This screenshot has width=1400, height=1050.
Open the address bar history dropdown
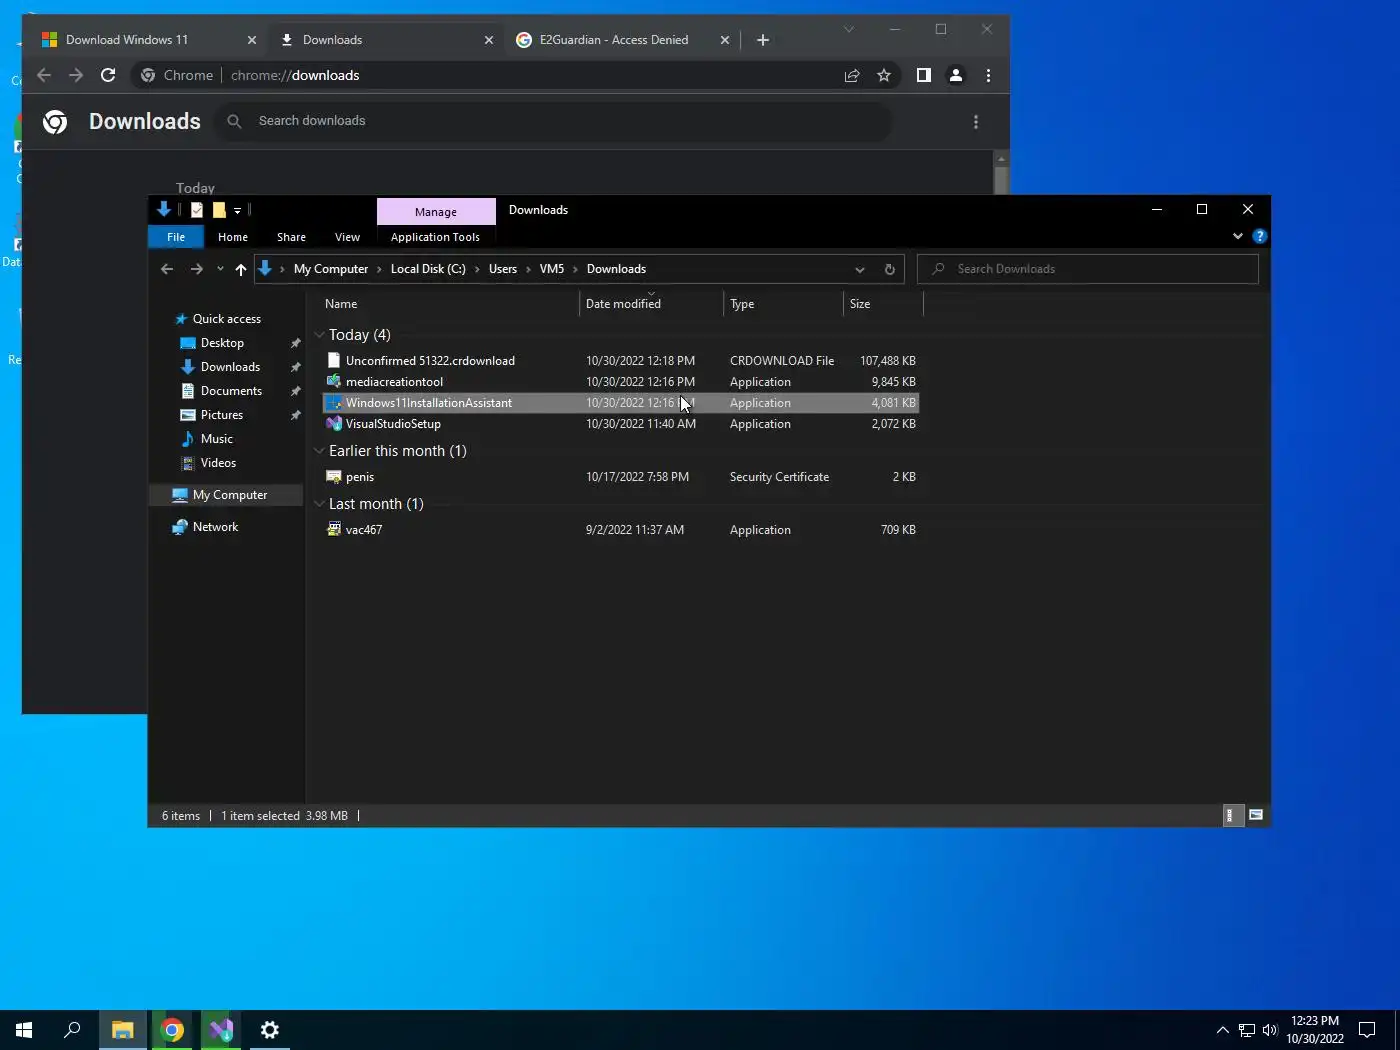[x=859, y=269]
